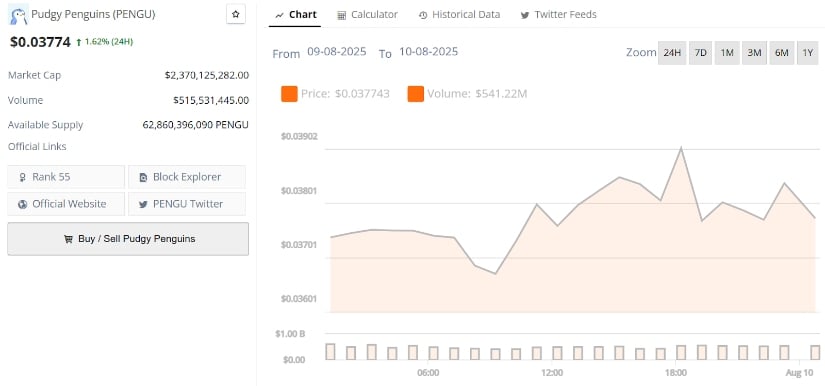Click the available supply 62,860,396,090 PENGU

[196, 125]
